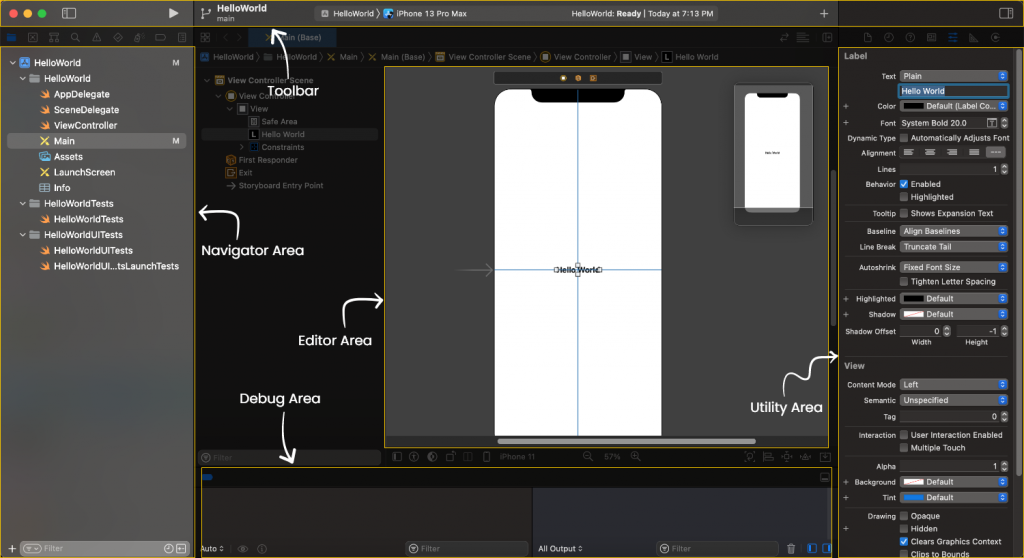Open the symbol navigator icon
Screen dimensions: 1024x558
pyautogui.click(x=54, y=37)
